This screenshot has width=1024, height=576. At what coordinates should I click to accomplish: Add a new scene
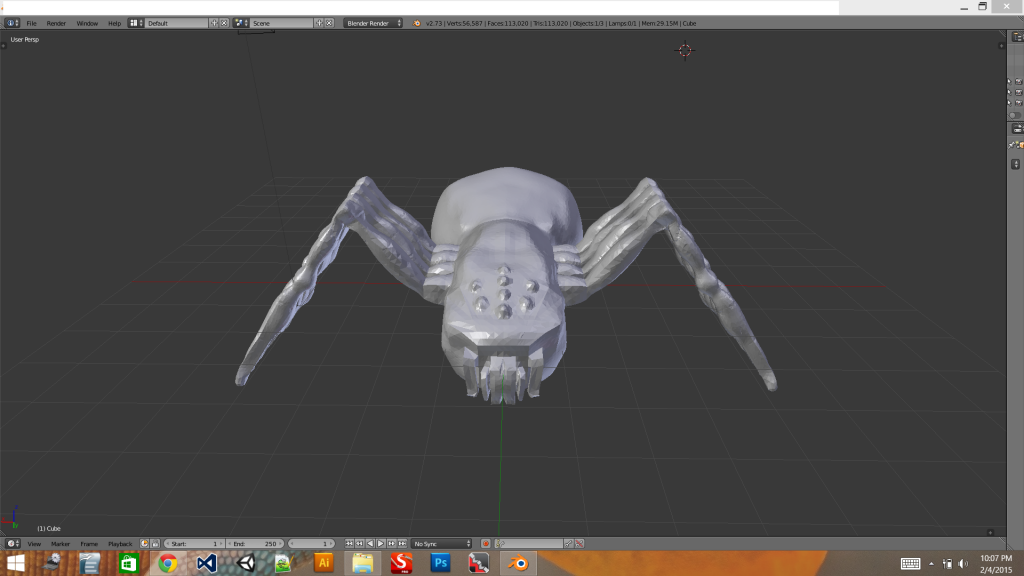pyautogui.click(x=319, y=23)
